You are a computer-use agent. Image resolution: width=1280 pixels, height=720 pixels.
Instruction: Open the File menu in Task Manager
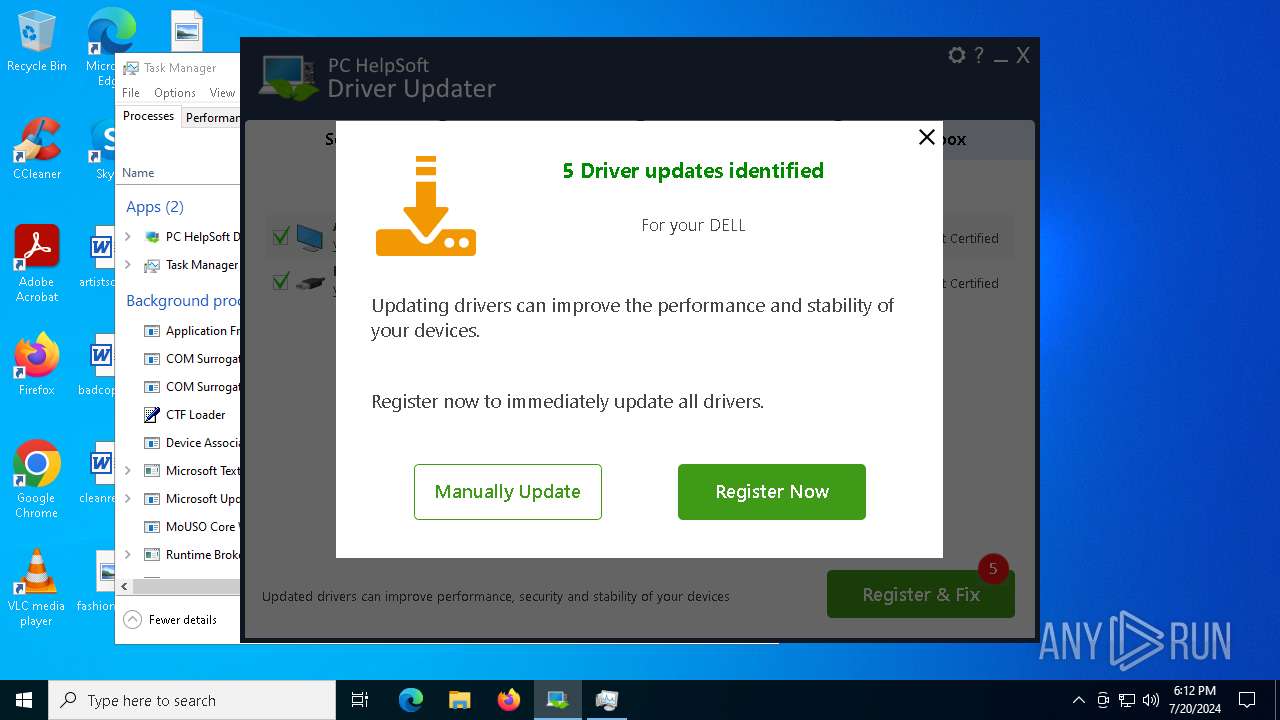(x=131, y=93)
